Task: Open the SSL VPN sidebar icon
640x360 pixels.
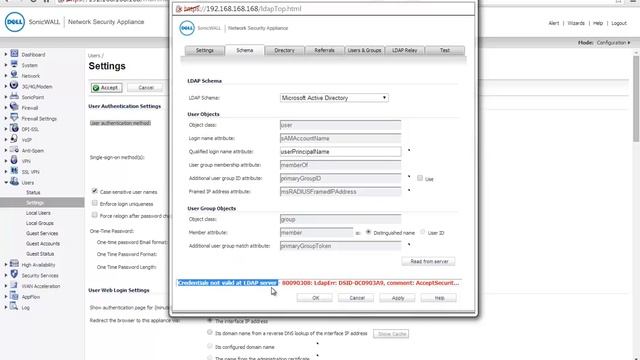Action: 14,171
